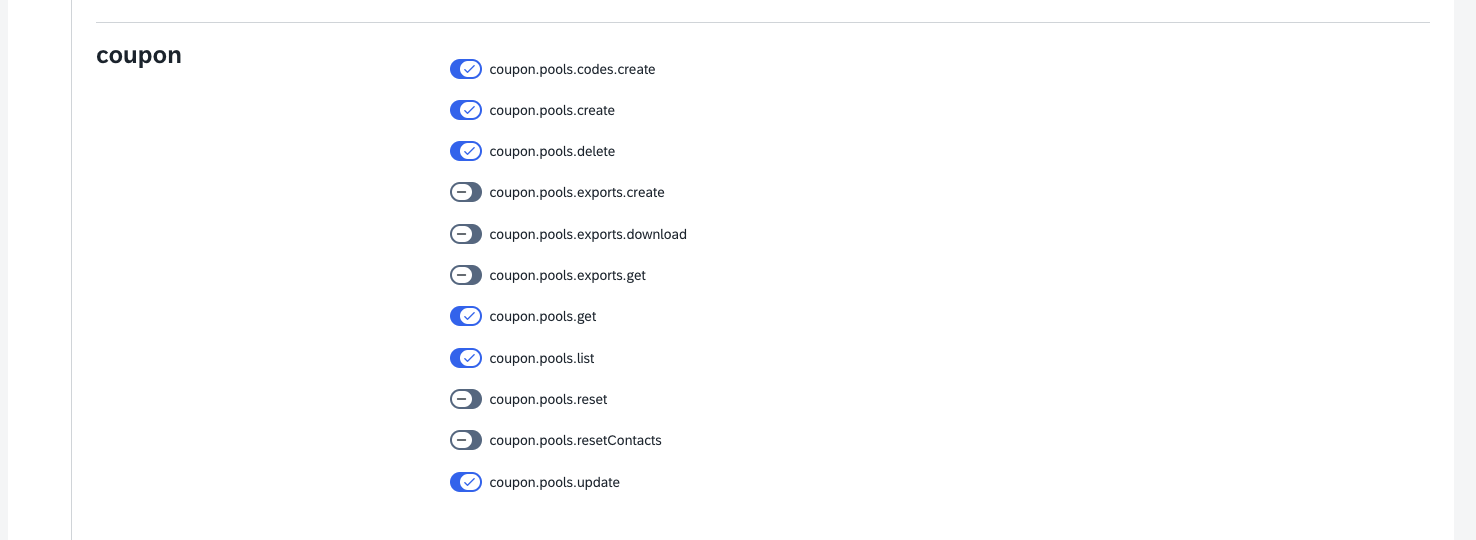Click the coupon.pools.exports.get label text
This screenshot has height=540, width=1476.
pyautogui.click(x=567, y=275)
